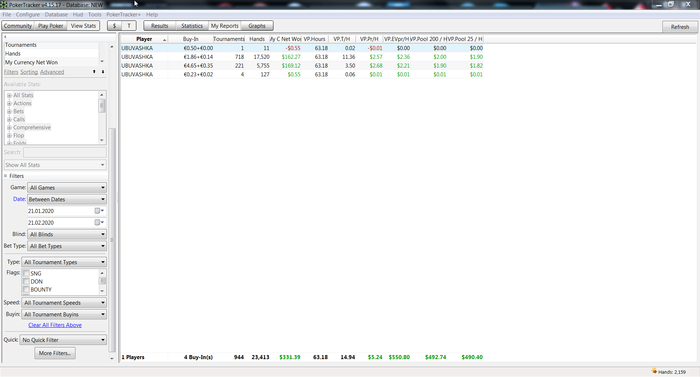Open the My Reports tab
Image resolution: width=700 pixels, height=377 pixels.
click(225, 26)
